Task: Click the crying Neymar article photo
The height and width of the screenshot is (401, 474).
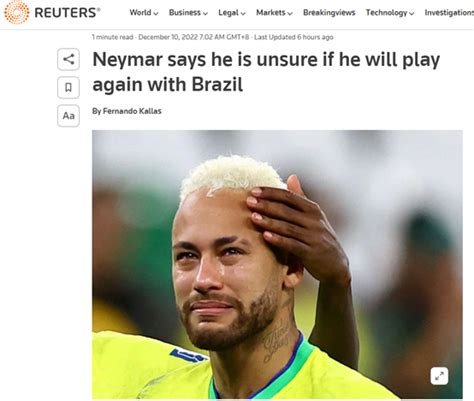Action: [x=277, y=264]
